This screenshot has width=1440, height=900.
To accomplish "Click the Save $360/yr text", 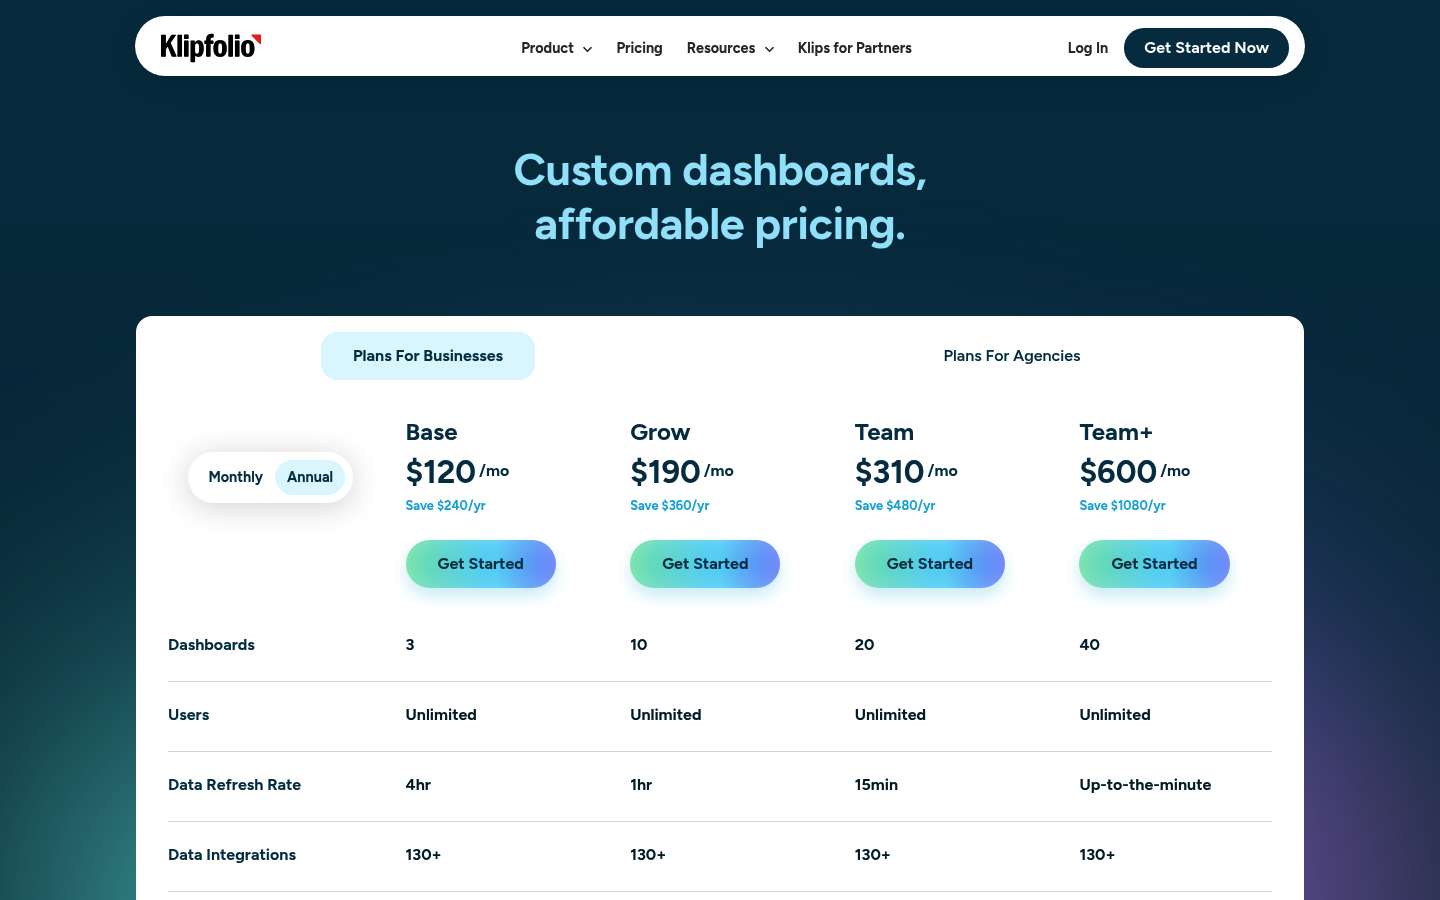I will tap(670, 506).
